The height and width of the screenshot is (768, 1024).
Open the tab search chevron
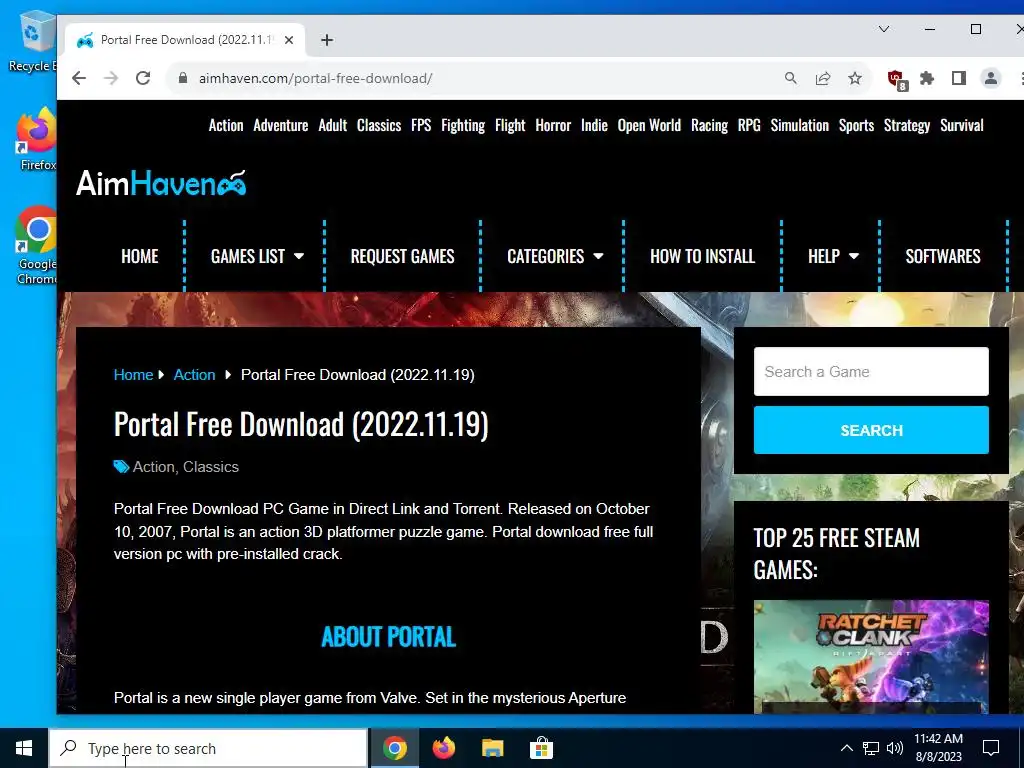(x=884, y=29)
